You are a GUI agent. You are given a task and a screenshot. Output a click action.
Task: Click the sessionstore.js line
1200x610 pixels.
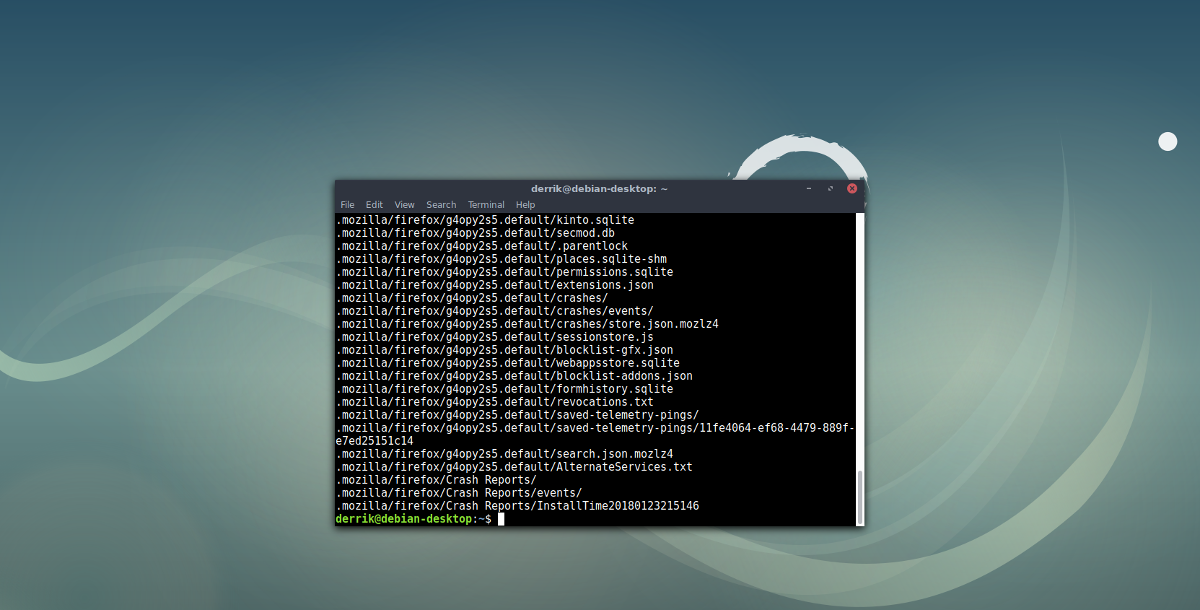point(495,337)
